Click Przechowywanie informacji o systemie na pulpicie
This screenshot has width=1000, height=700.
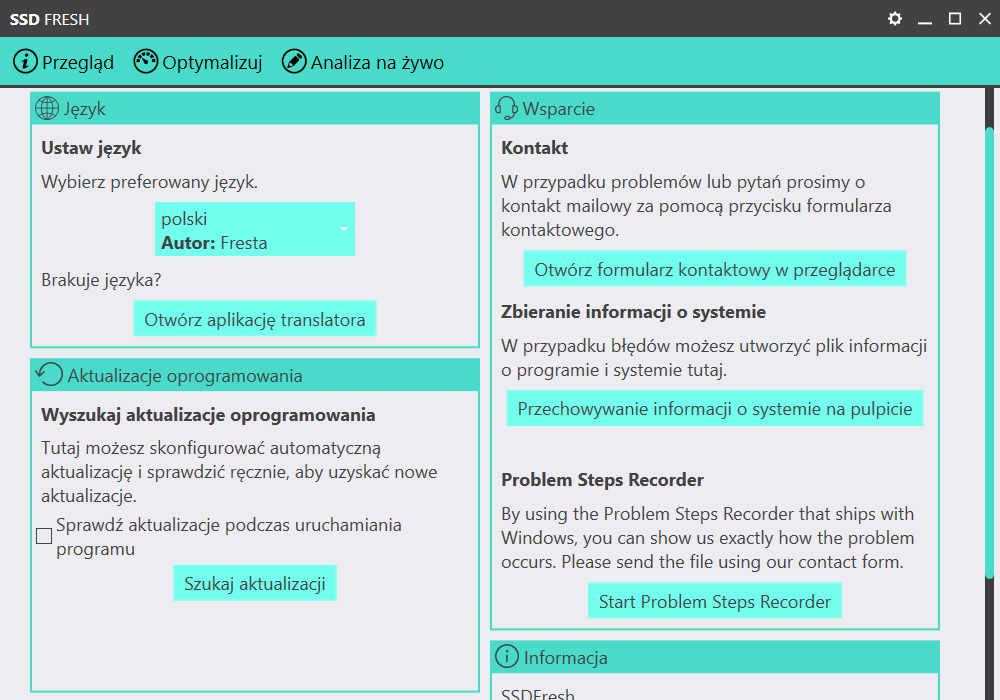pyautogui.click(x=715, y=408)
